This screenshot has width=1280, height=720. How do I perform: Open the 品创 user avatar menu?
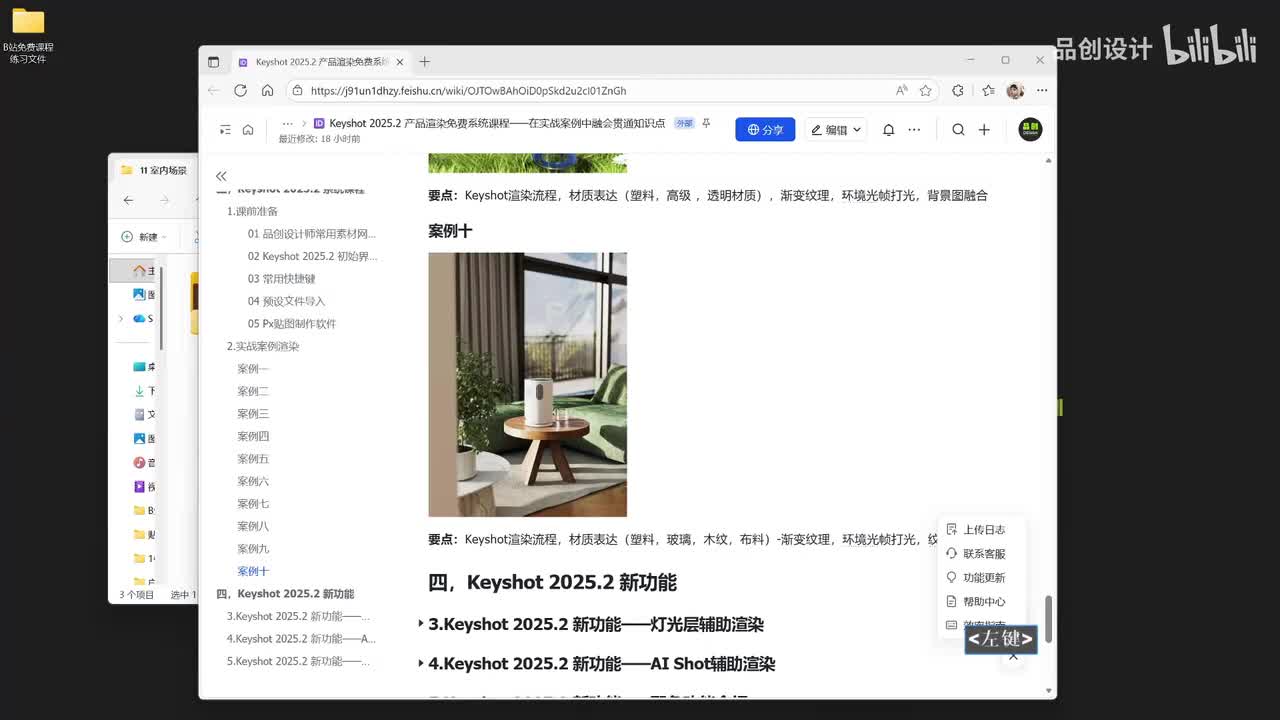[x=1030, y=129]
